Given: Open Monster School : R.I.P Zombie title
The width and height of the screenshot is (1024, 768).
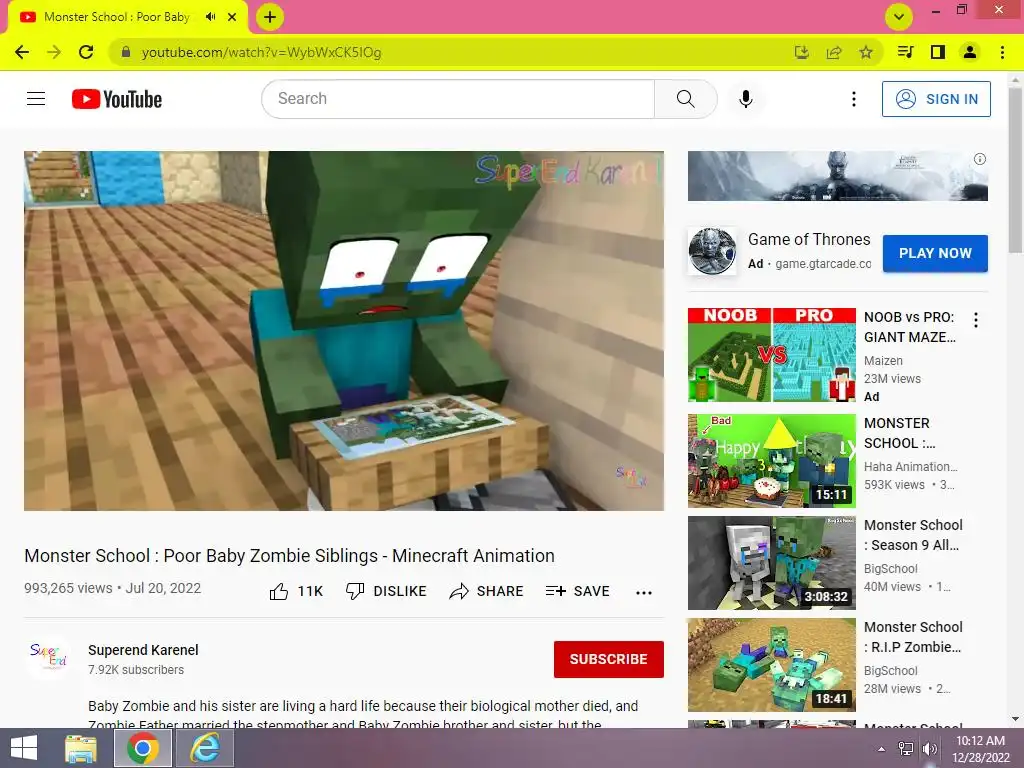Looking at the screenshot, I should 913,637.
